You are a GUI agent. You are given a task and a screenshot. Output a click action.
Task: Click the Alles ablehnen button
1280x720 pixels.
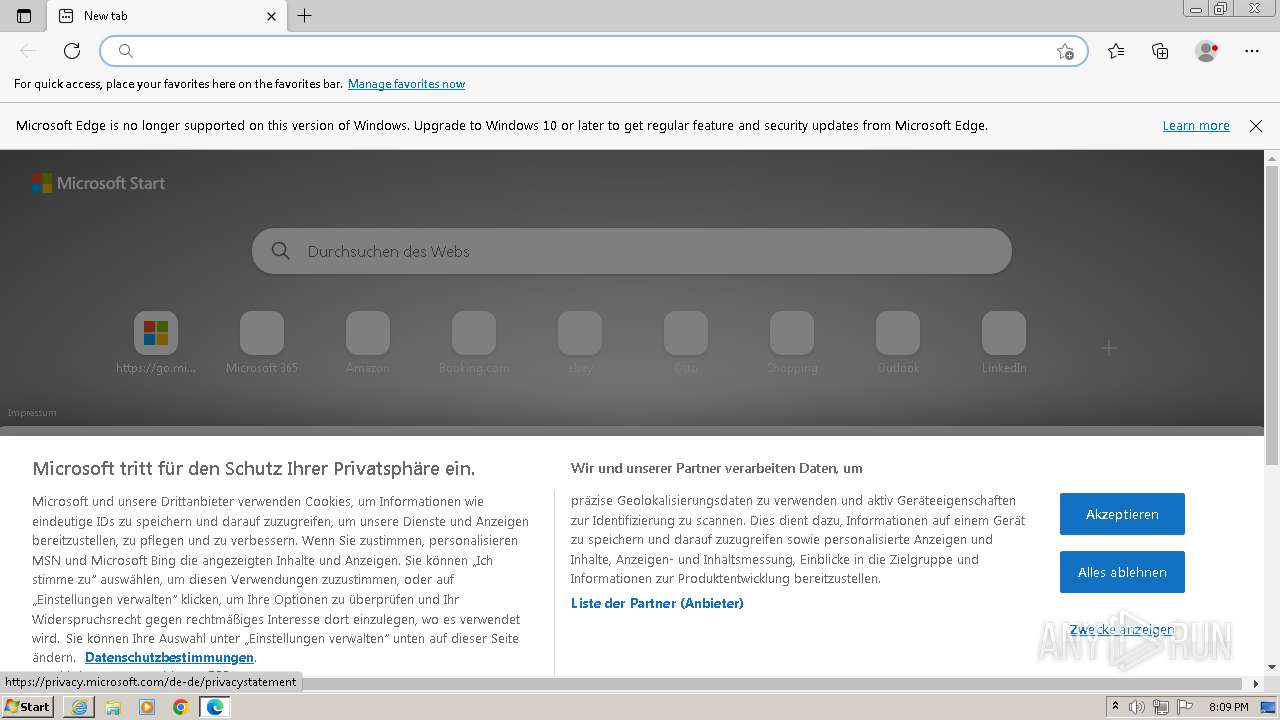(1122, 572)
